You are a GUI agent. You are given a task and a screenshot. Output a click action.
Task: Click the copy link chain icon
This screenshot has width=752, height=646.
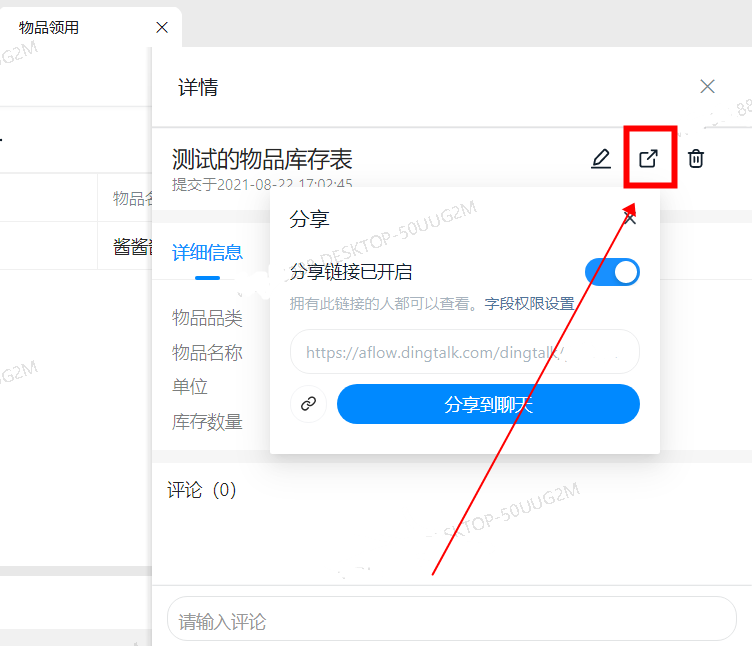308,404
